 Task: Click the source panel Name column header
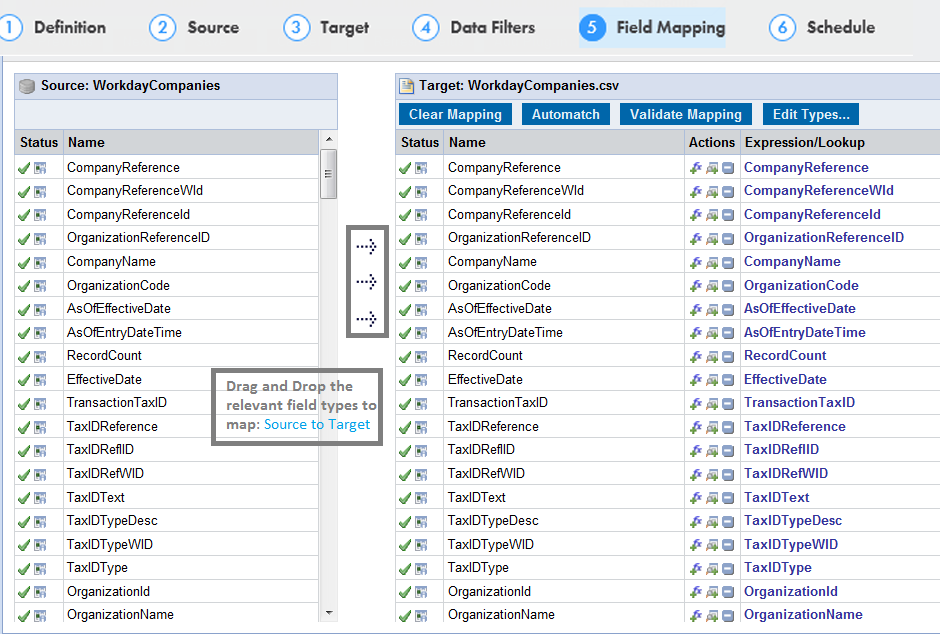tap(191, 143)
